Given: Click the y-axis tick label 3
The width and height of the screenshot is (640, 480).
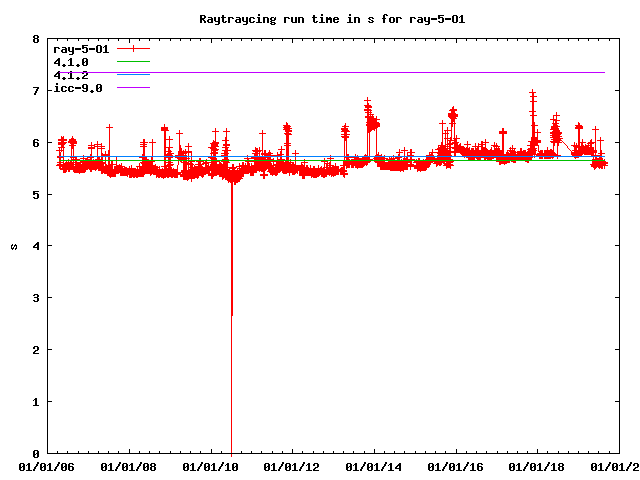Looking at the screenshot, I should 36,298.
